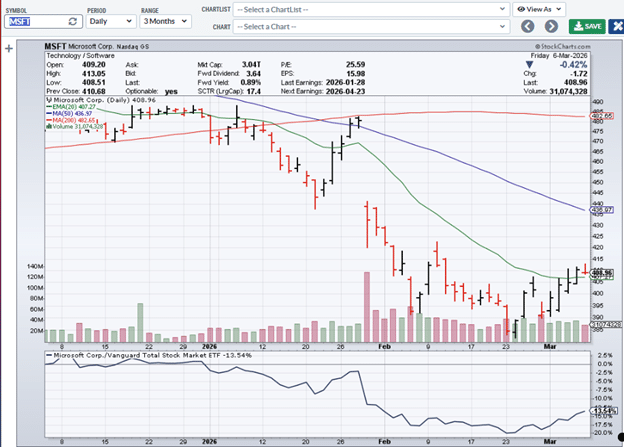
Task: Click the EMA(20) 407.27 legend entry
Action: click(x=71, y=107)
